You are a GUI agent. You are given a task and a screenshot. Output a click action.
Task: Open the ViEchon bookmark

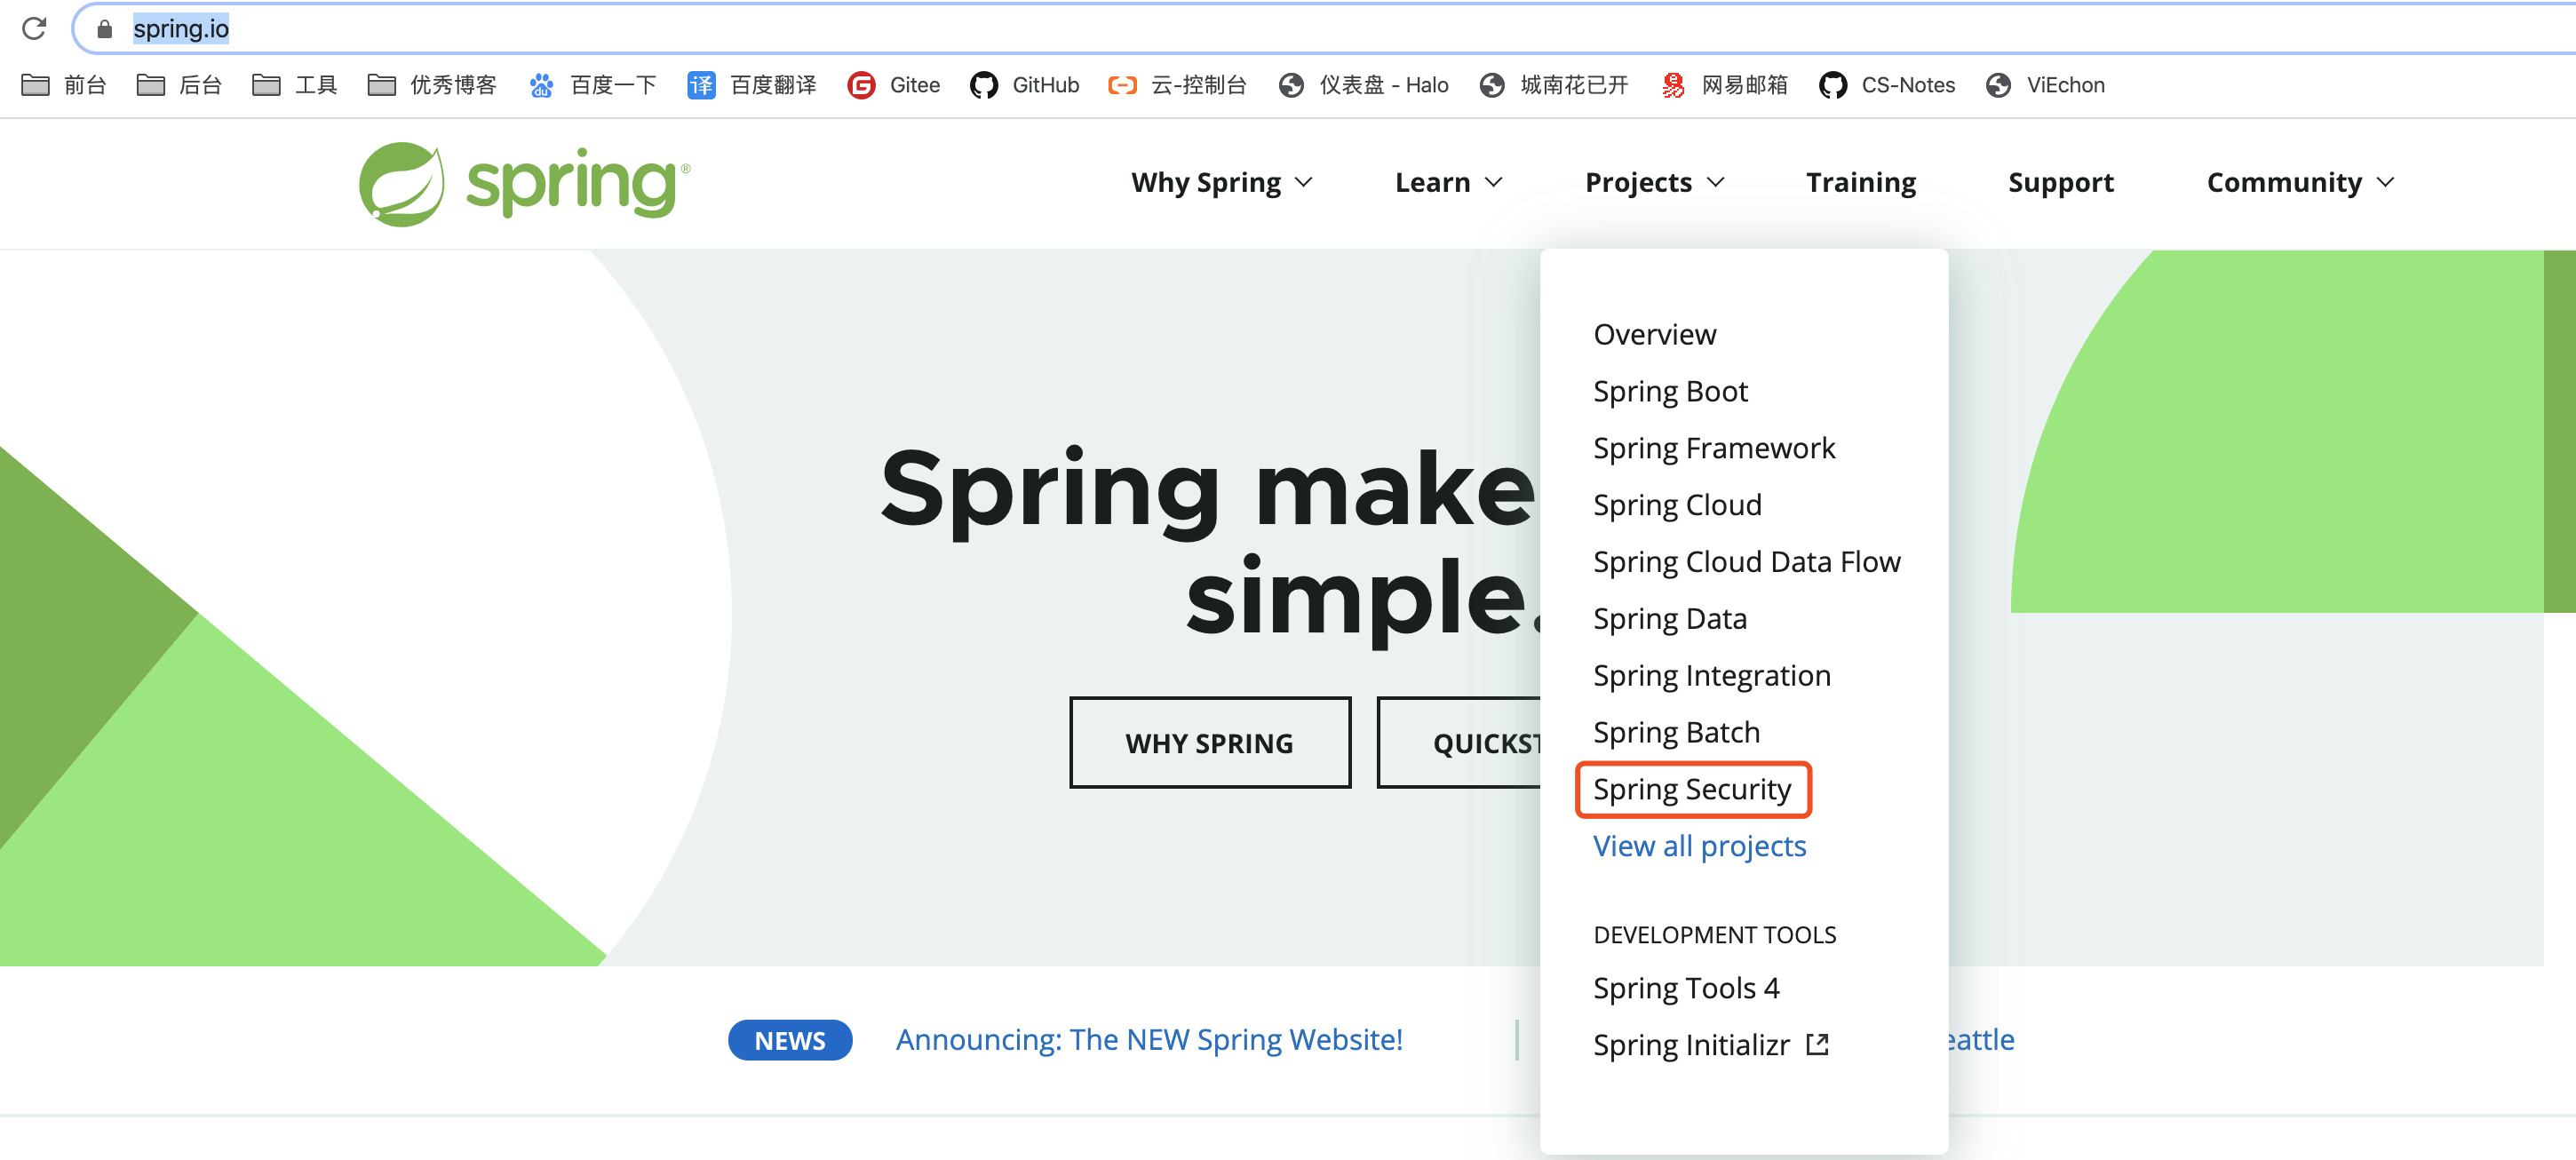point(2046,85)
